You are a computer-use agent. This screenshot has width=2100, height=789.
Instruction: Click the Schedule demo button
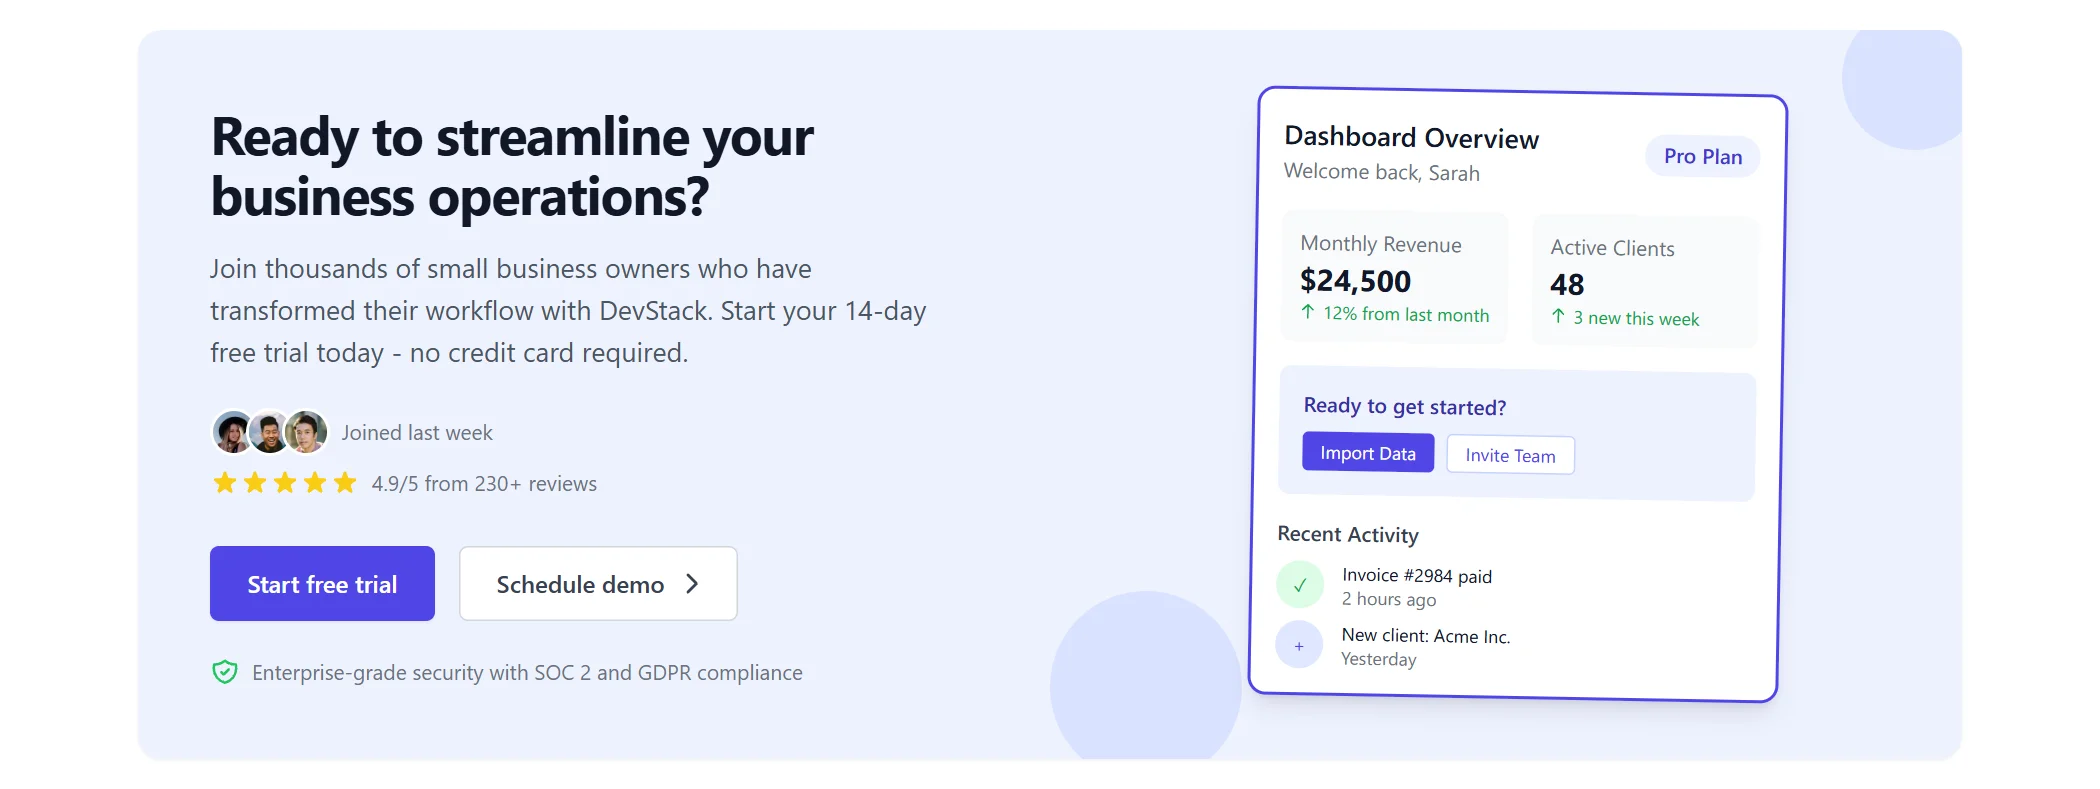click(x=598, y=583)
